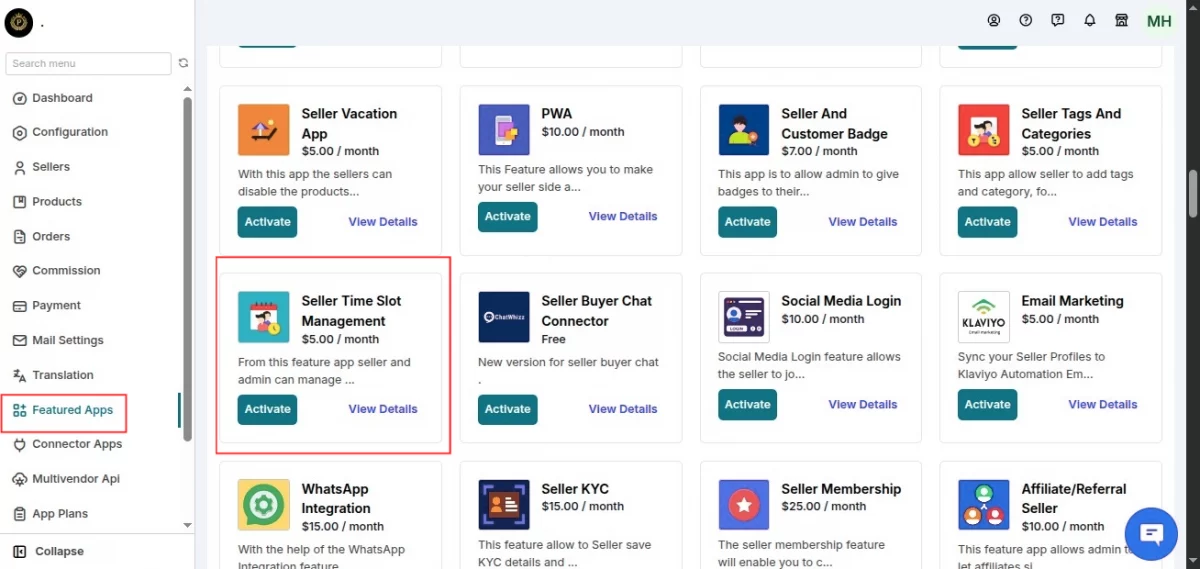Click the app logo in the top-left corner

19,22
